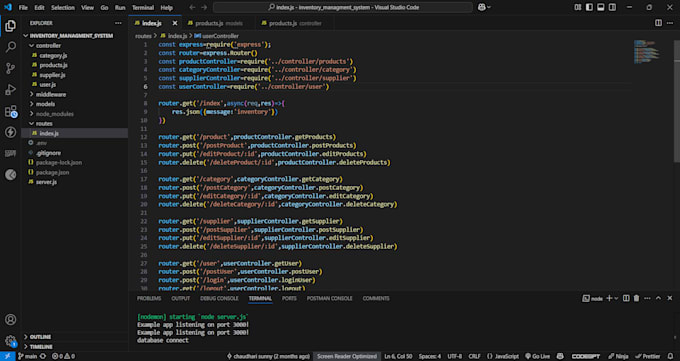Viewport: 680px width, 361px height.
Task: Toggle the bottom Panel visibility
Action: [601, 7]
